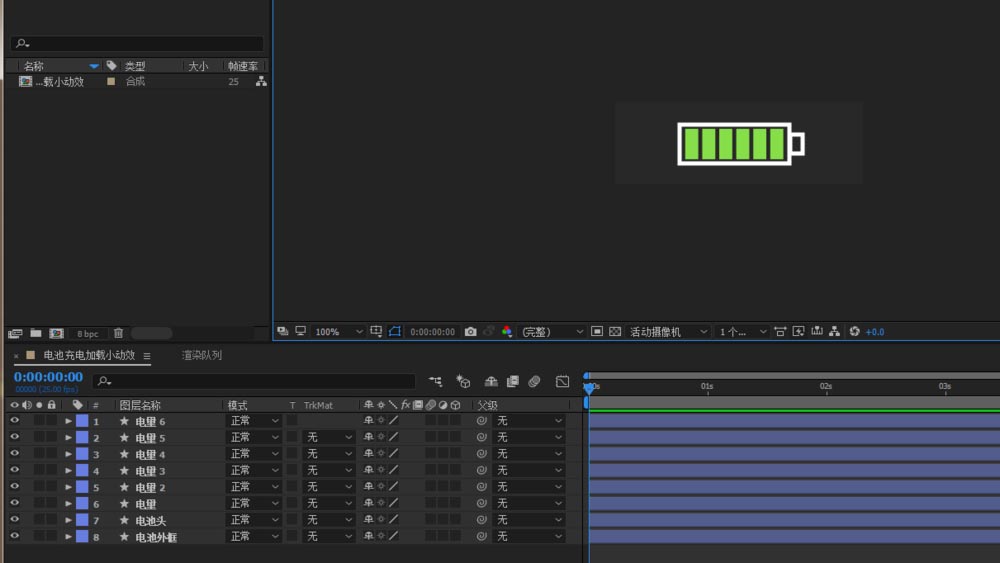Click the delete trash icon in project panel
1000x563 pixels.
119,333
